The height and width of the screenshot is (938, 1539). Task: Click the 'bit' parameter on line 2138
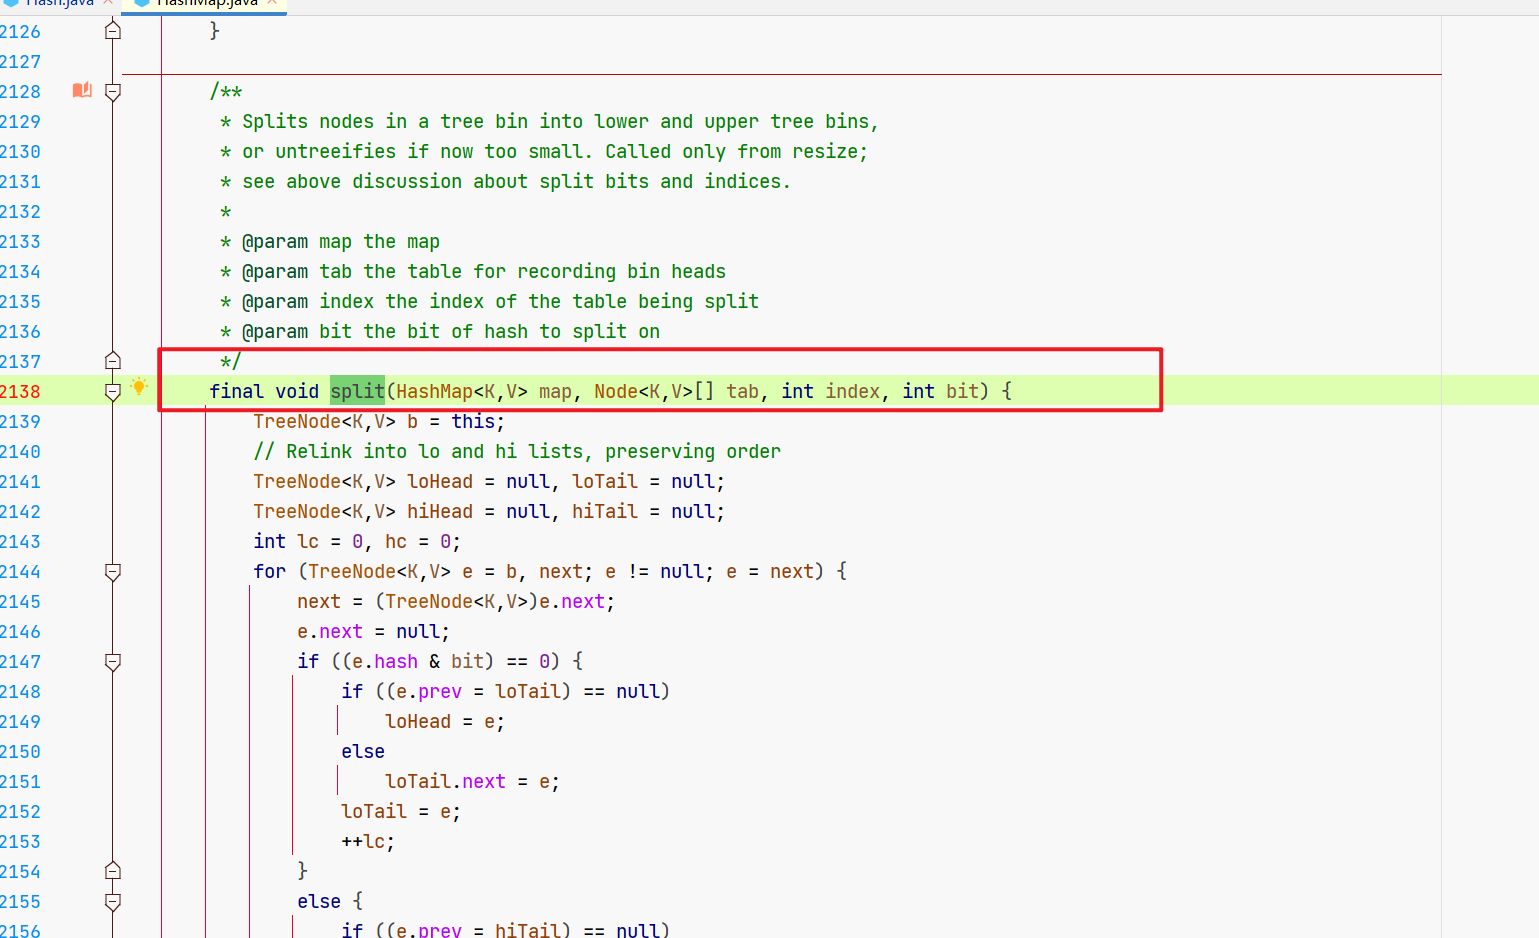(962, 391)
